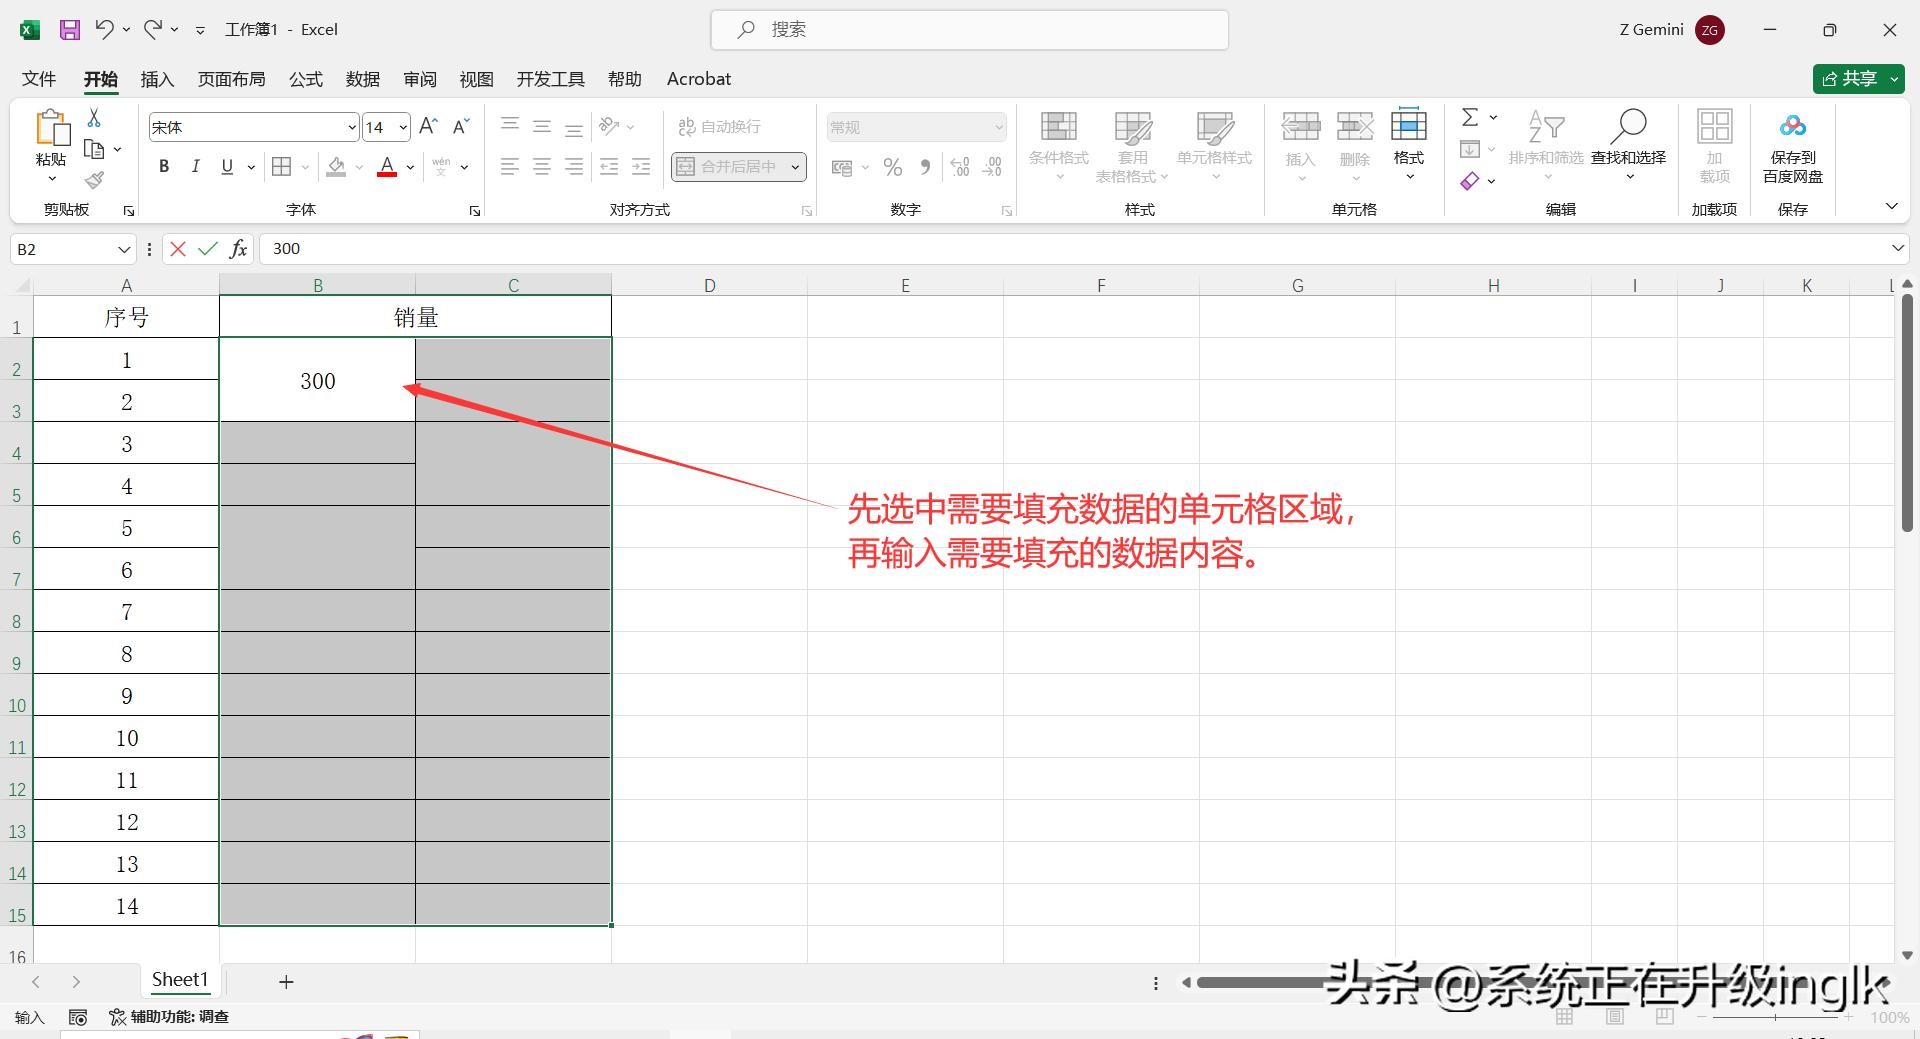Click the Cut scissors icon
The width and height of the screenshot is (1920, 1039).
94,118
